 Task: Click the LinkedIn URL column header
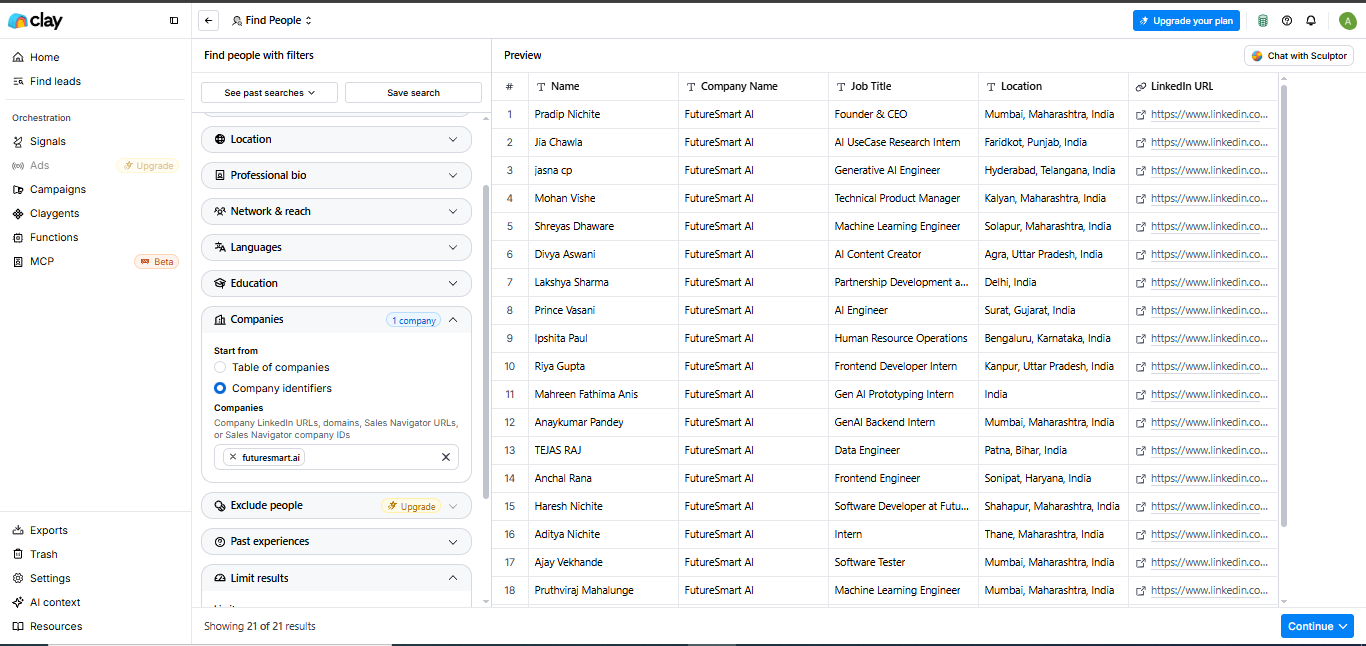point(1203,86)
